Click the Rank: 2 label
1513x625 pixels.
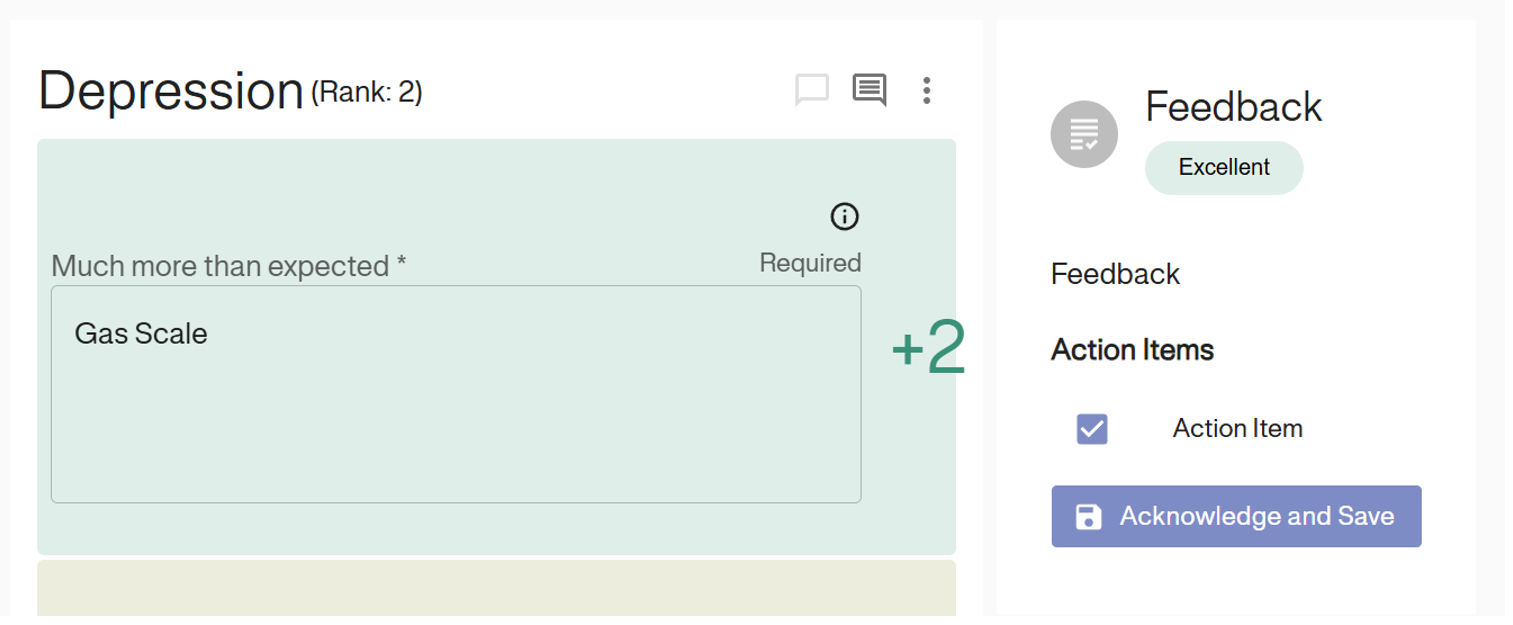coord(367,93)
